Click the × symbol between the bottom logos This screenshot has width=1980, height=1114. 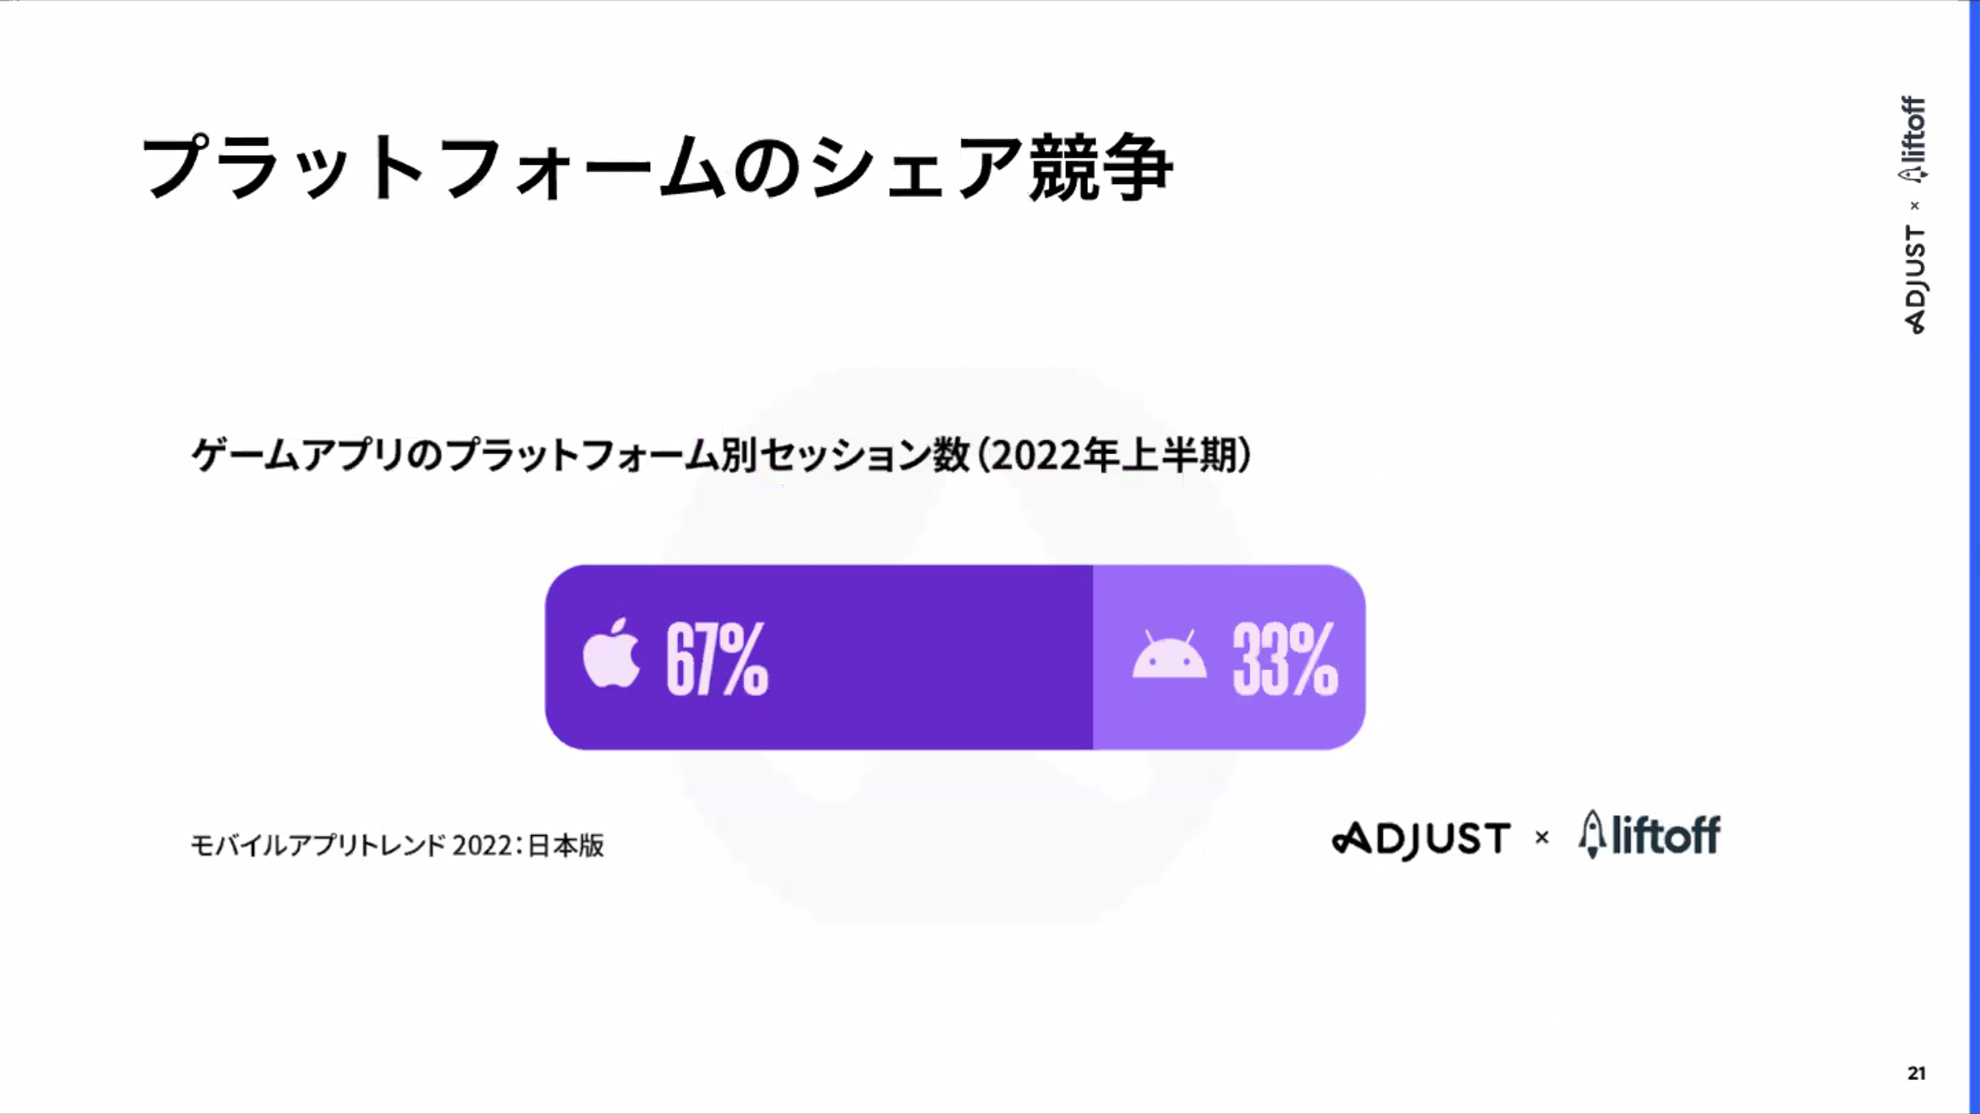pos(1542,838)
